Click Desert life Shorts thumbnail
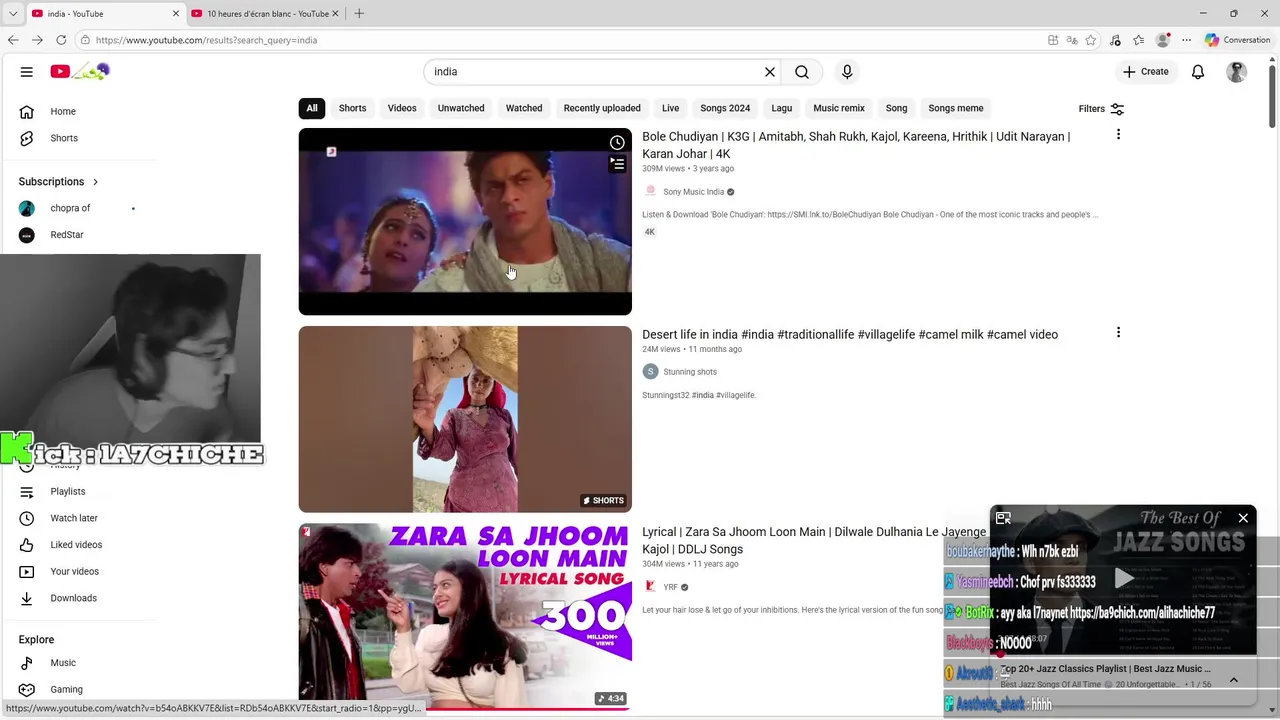The height and width of the screenshot is (720, 1280). pyautogui.click(x=465, y=419)
